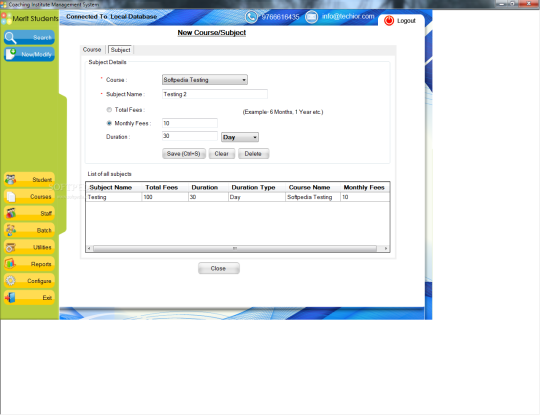Click the email envelope icon in header

click(311, 17)
